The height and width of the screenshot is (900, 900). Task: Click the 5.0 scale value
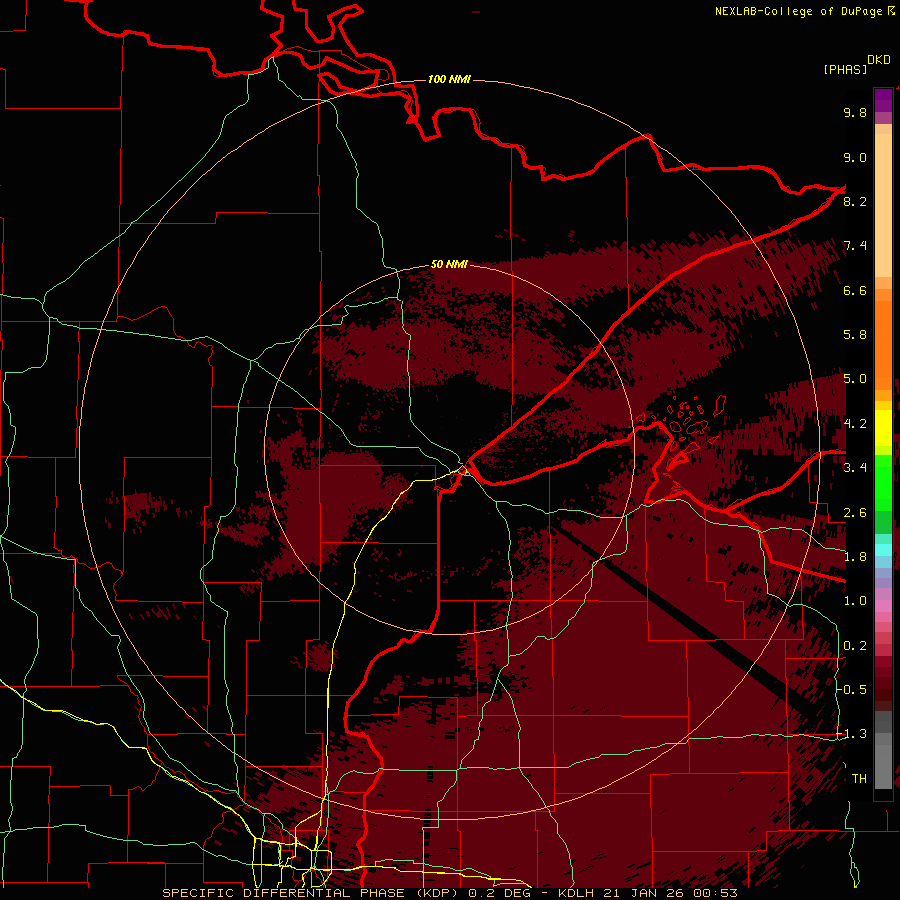855,379
